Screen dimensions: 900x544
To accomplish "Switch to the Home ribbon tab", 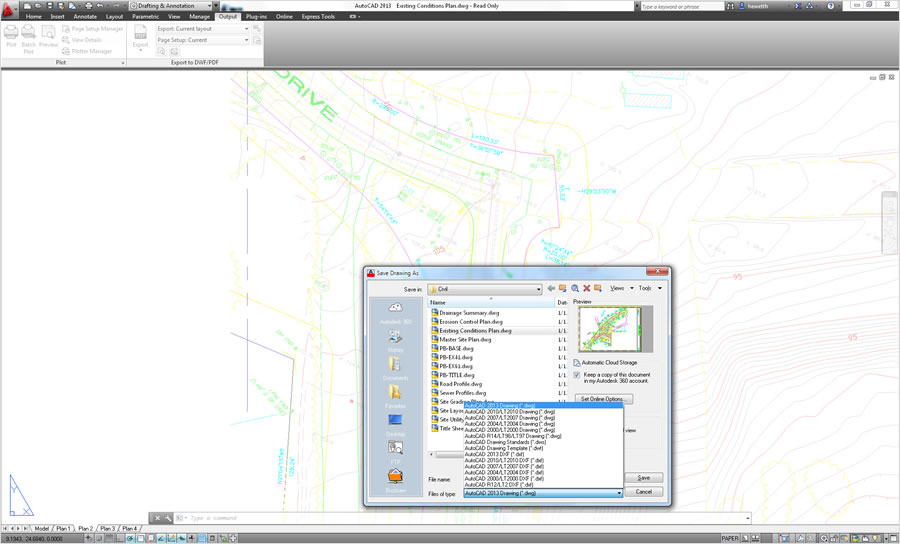I will [33, 17].
